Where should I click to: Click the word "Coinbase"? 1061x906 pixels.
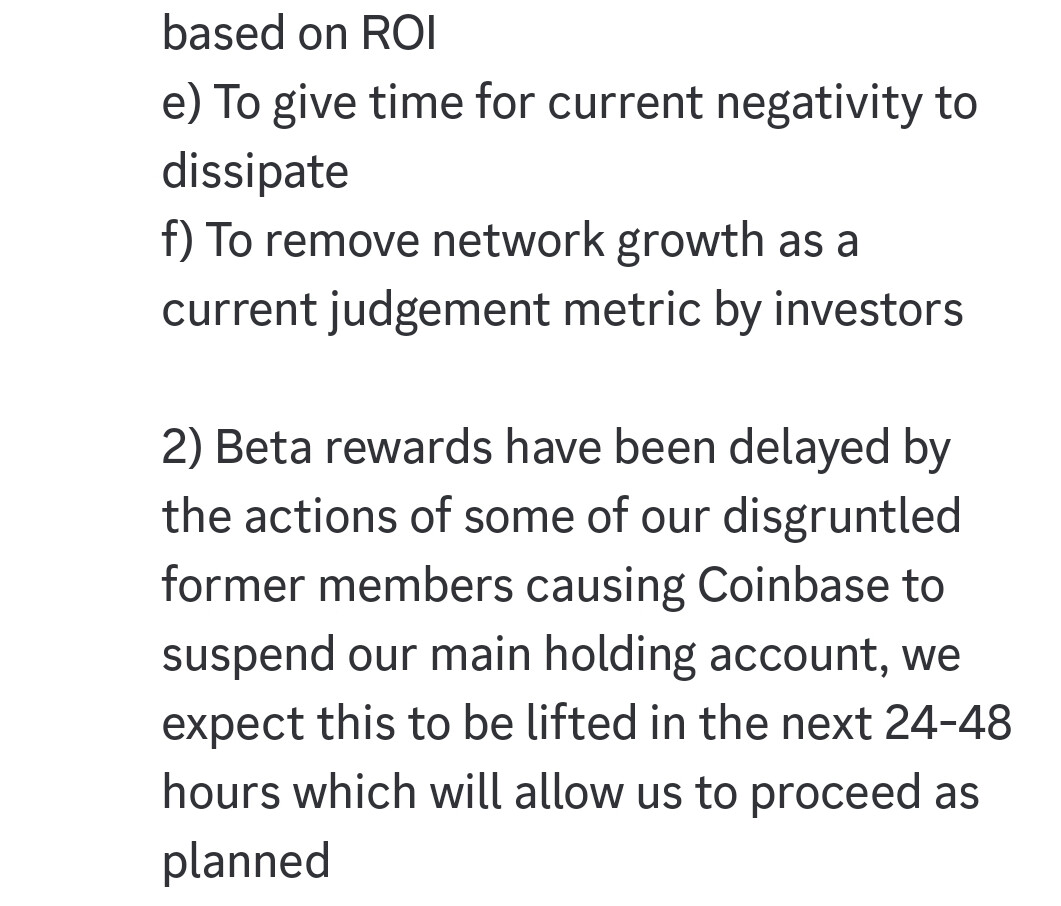[x=793, y=585]
